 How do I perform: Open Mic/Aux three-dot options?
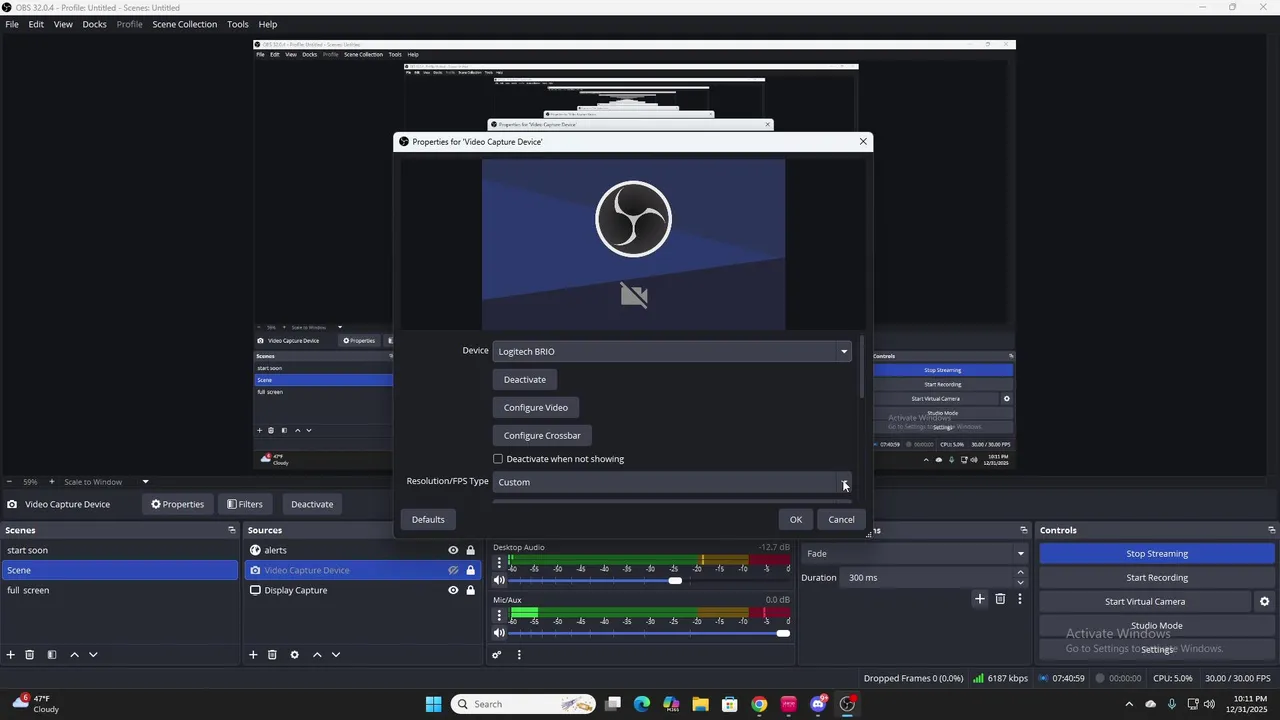point(499,615)
